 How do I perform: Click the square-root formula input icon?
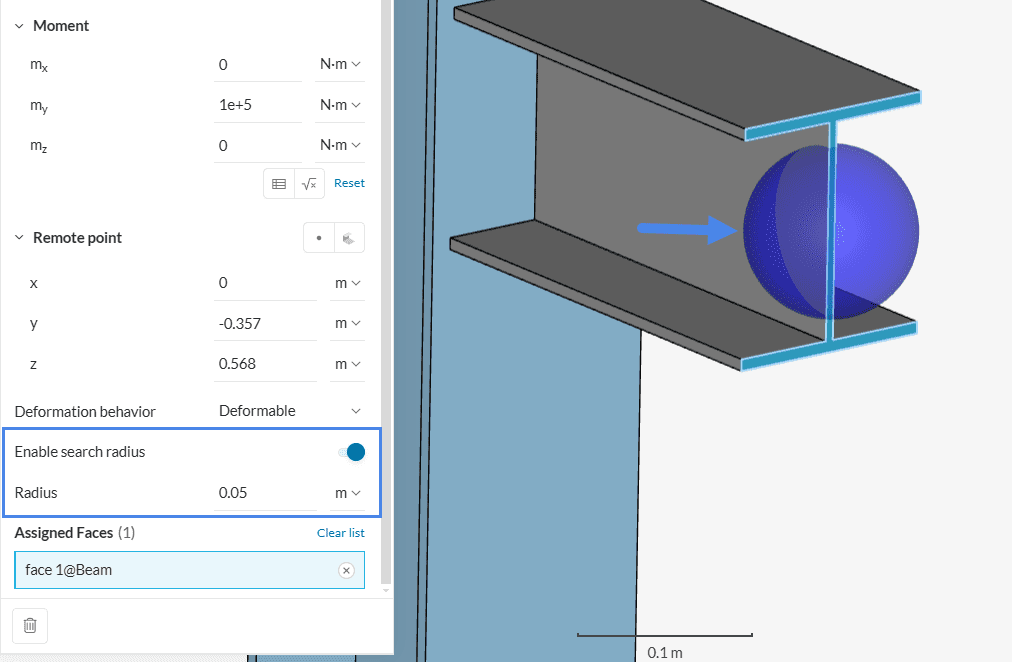click(x=309, y=184)
